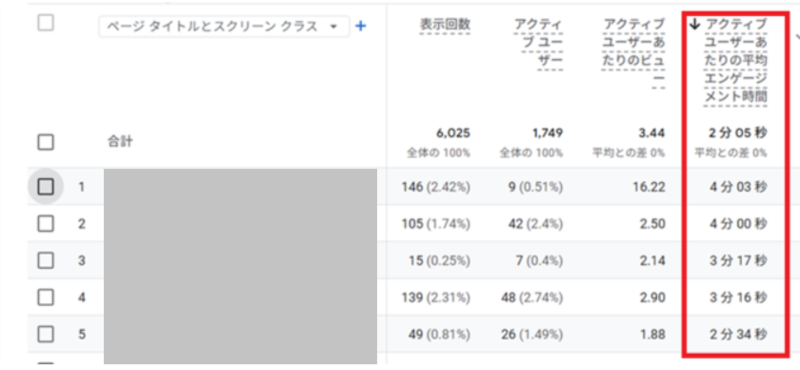Select row 1 checkbox
This screenshot has height=370, width=800.
pyautogui.click(x=46, y=187)
